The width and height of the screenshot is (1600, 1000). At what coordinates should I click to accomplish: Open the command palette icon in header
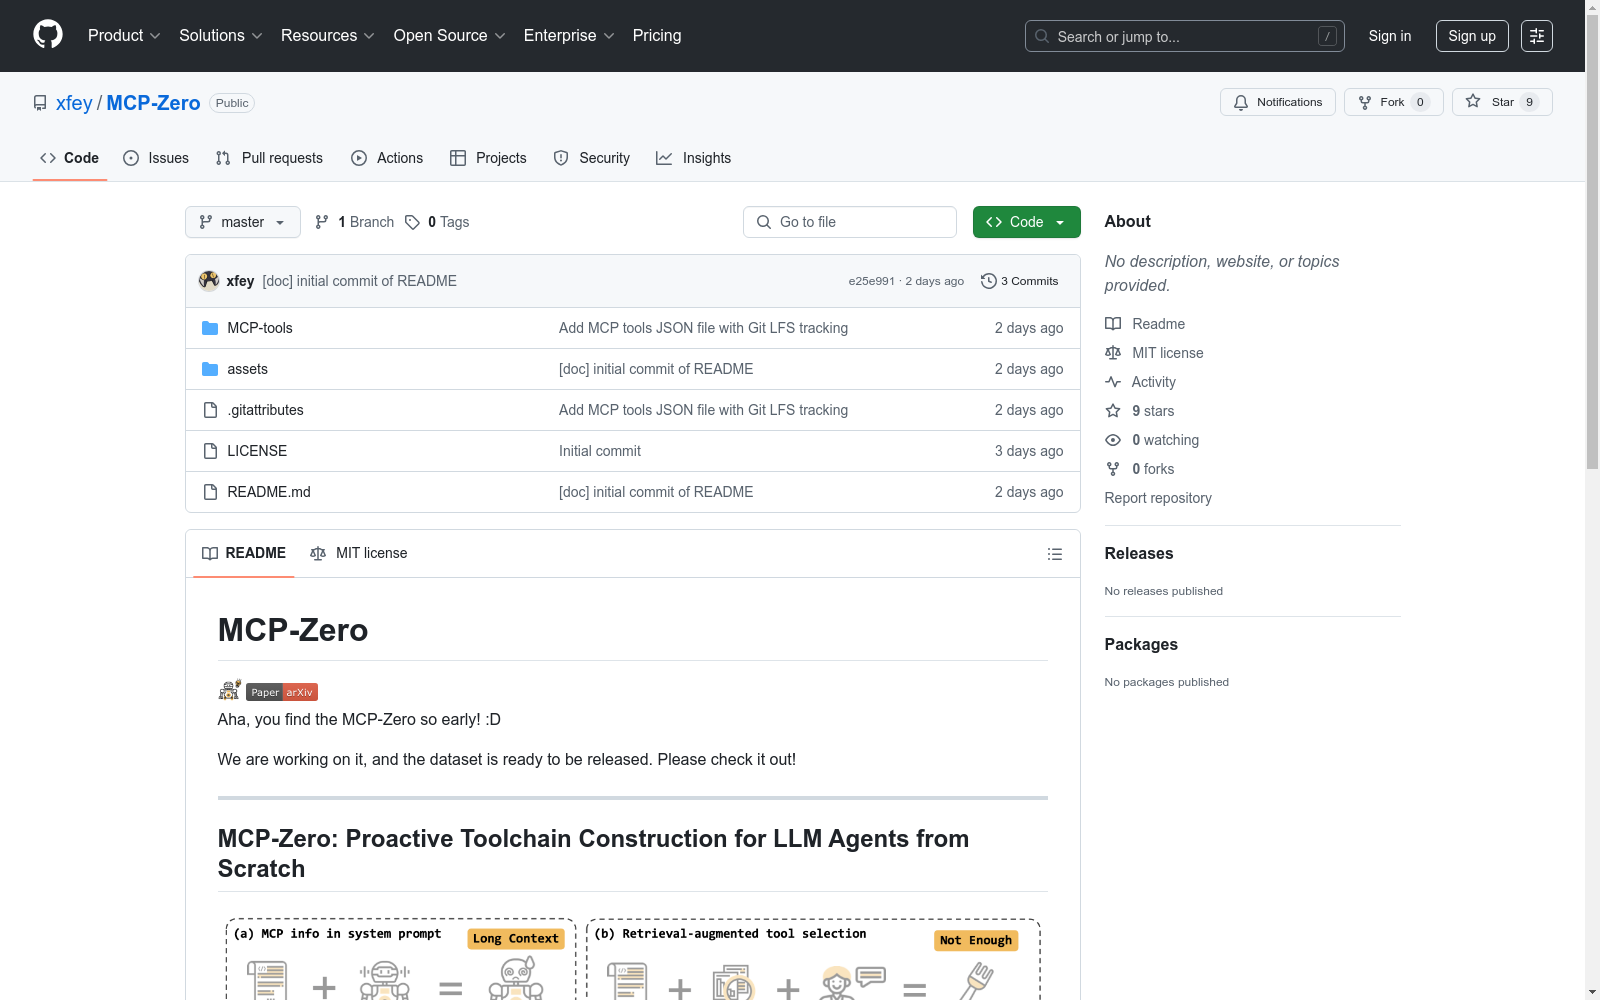(x=1536, y=36)
